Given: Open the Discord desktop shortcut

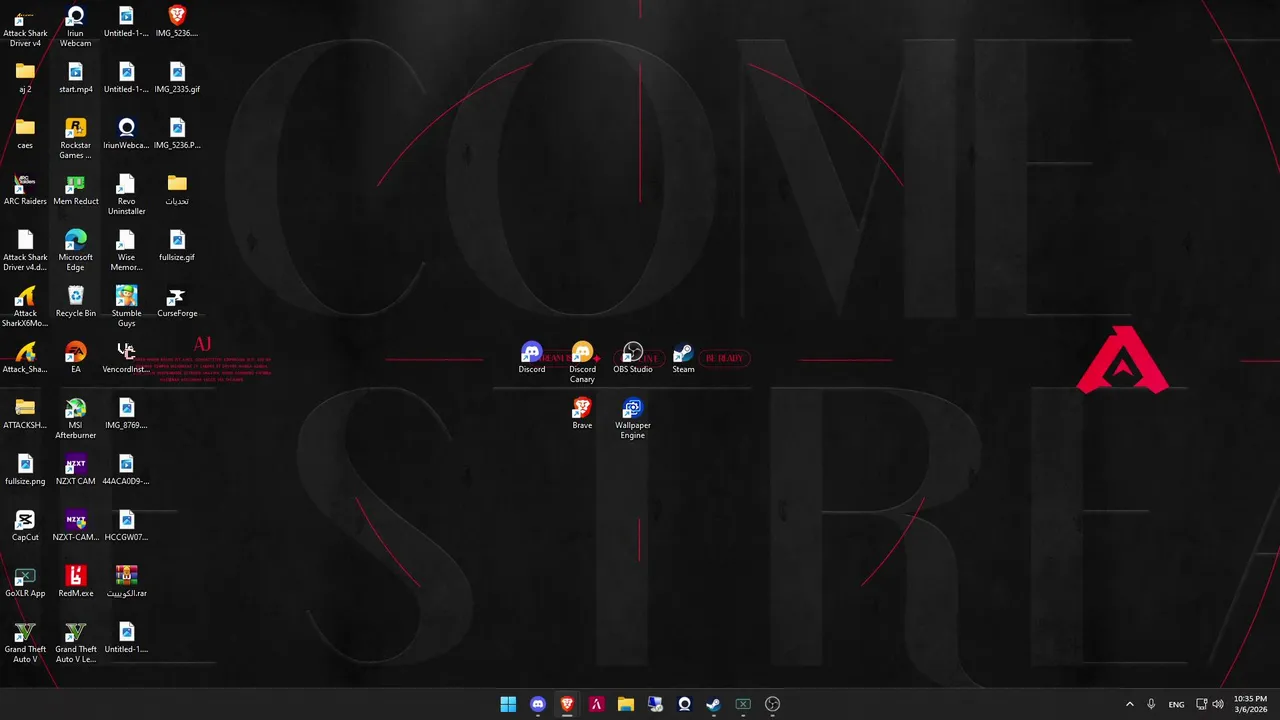Looking at the screenshot, I should point(532,358).
